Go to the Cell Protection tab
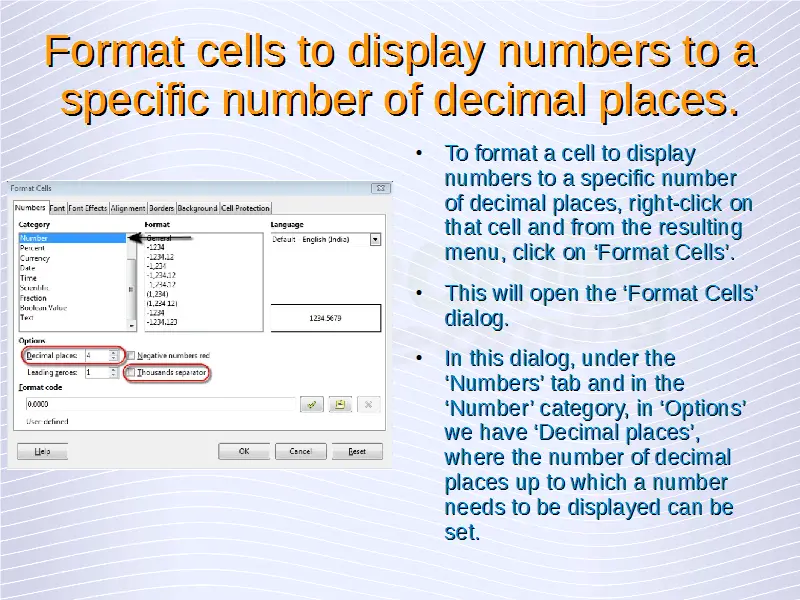The width and height of the screenshot is (800, 600). pyautogui.click(x=245, y=208)
